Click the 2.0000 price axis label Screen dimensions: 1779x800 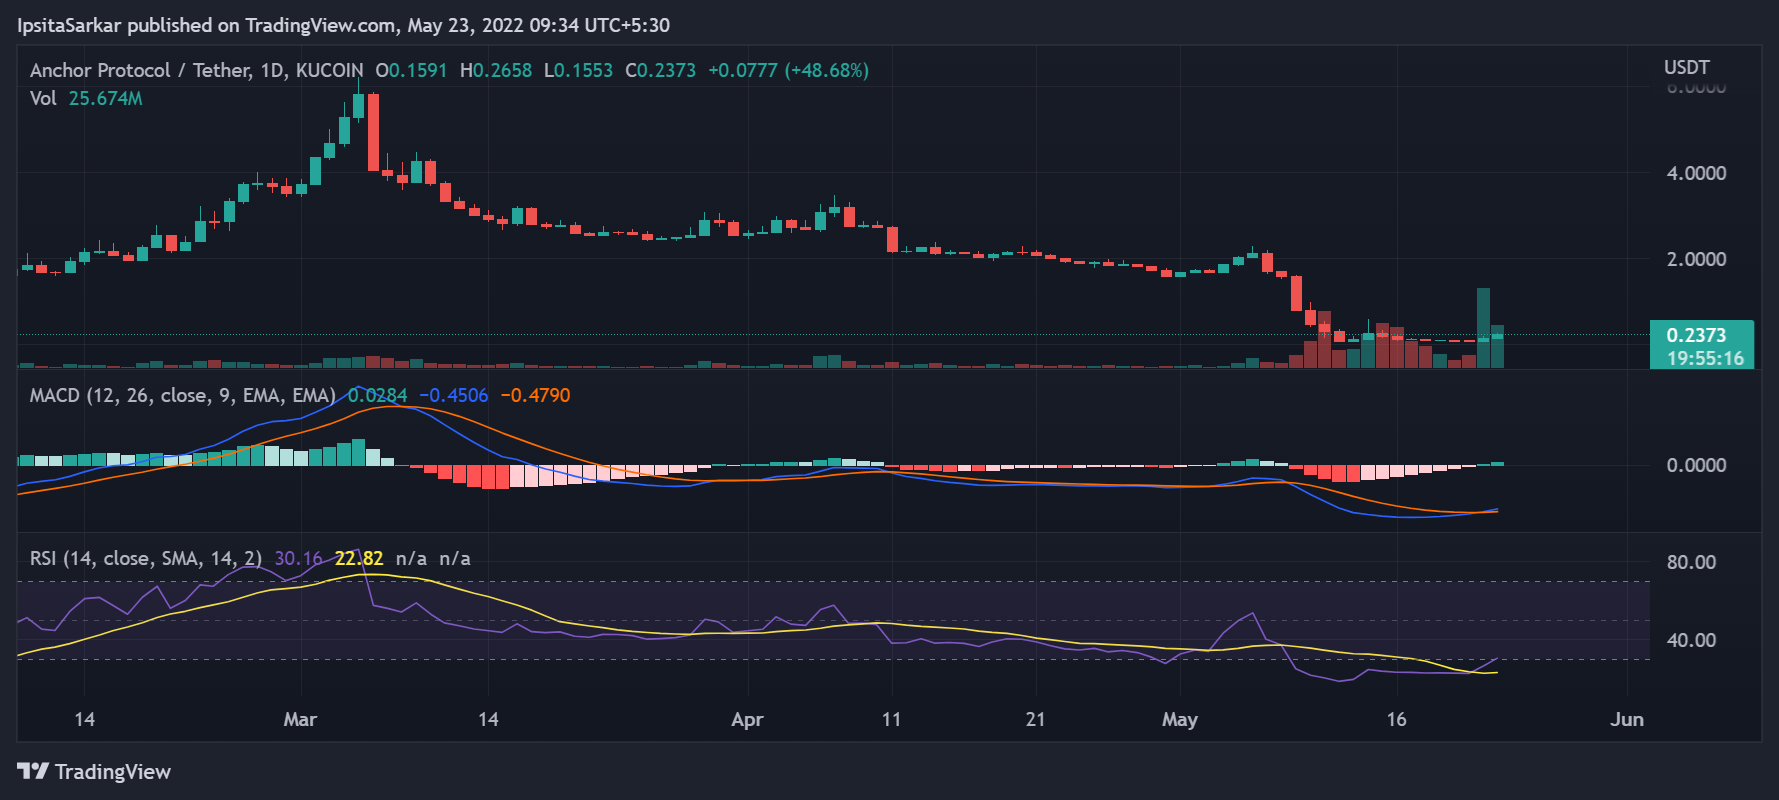[x=1696, y=259]
